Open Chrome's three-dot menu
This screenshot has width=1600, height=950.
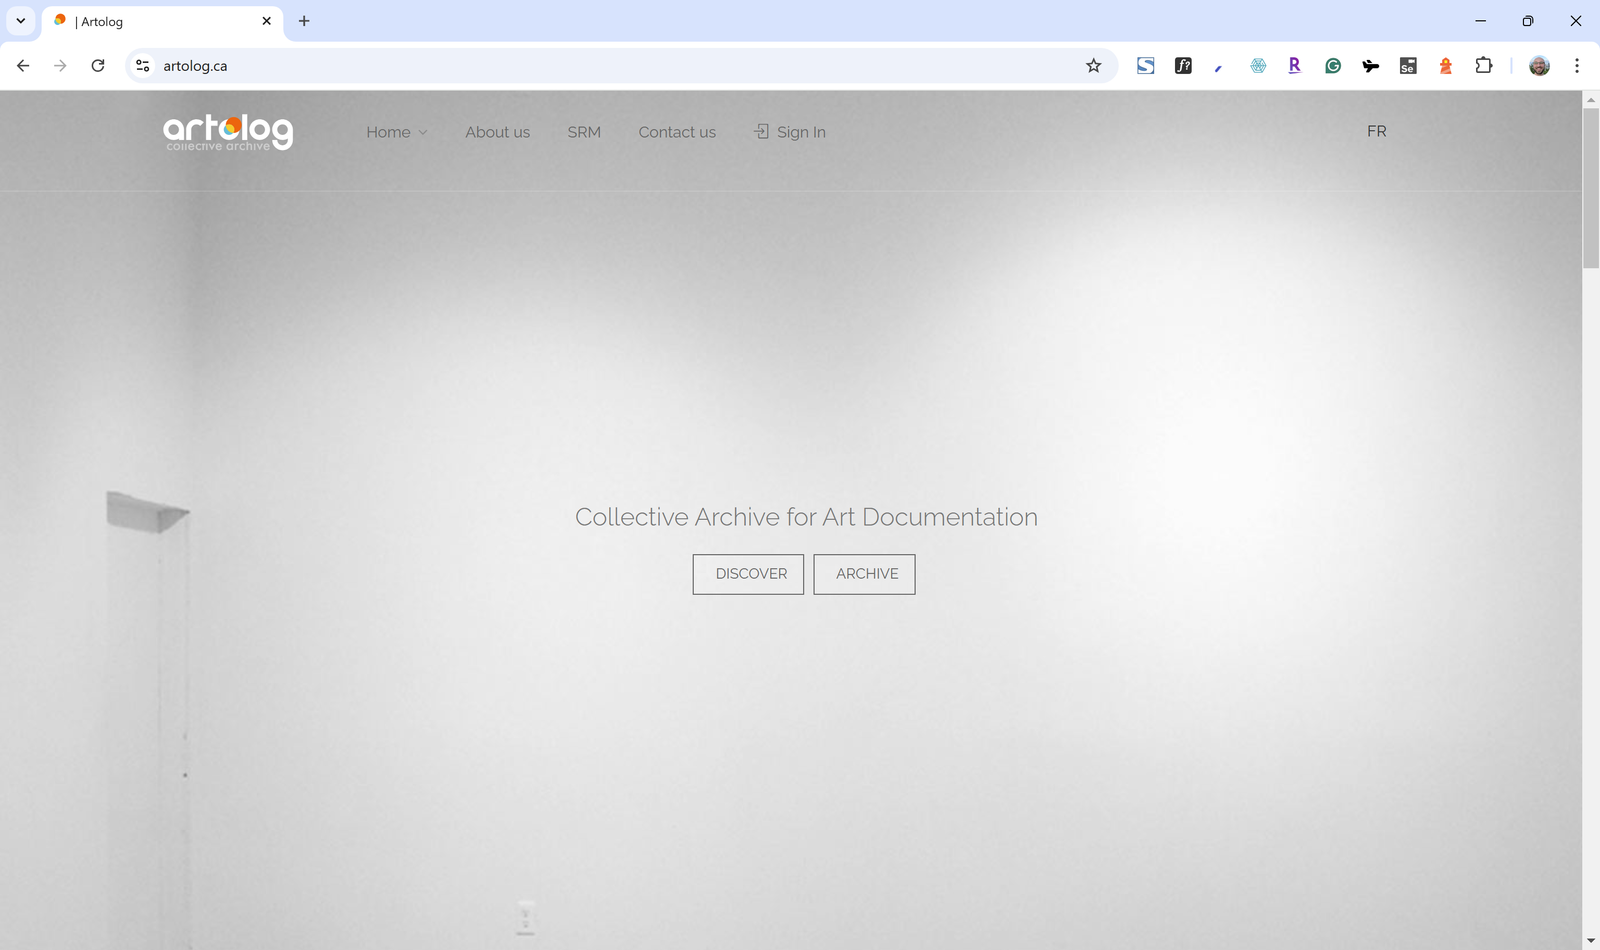coord(1577,66)
